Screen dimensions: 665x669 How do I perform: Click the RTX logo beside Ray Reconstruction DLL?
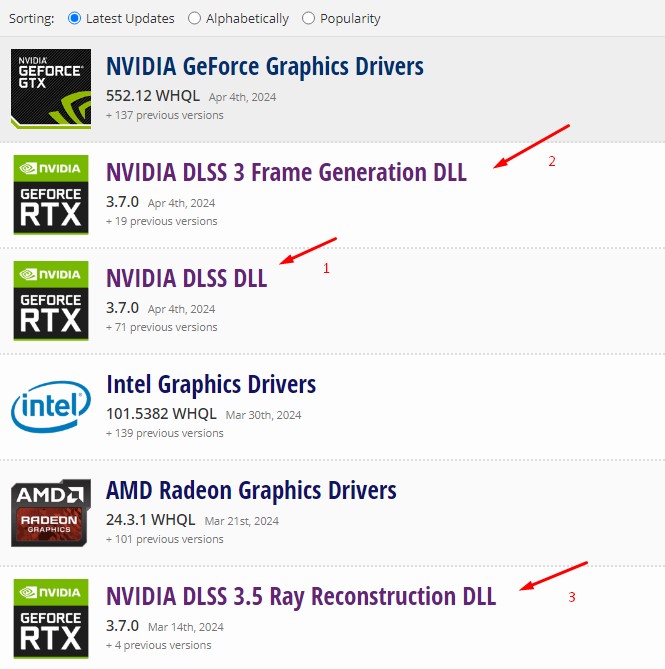click(51, 619)
